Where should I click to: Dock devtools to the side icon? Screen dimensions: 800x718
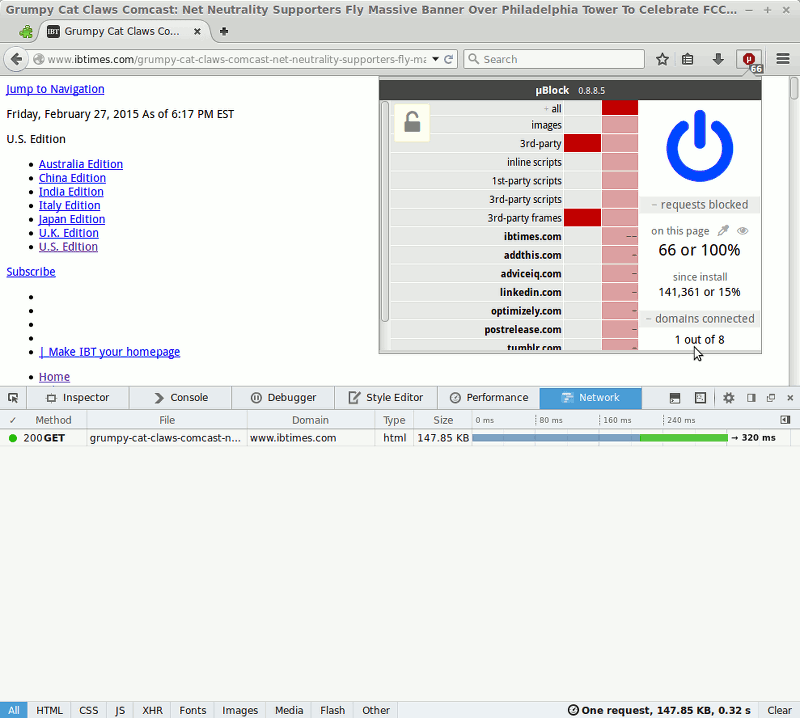click(x=751, y=398)
